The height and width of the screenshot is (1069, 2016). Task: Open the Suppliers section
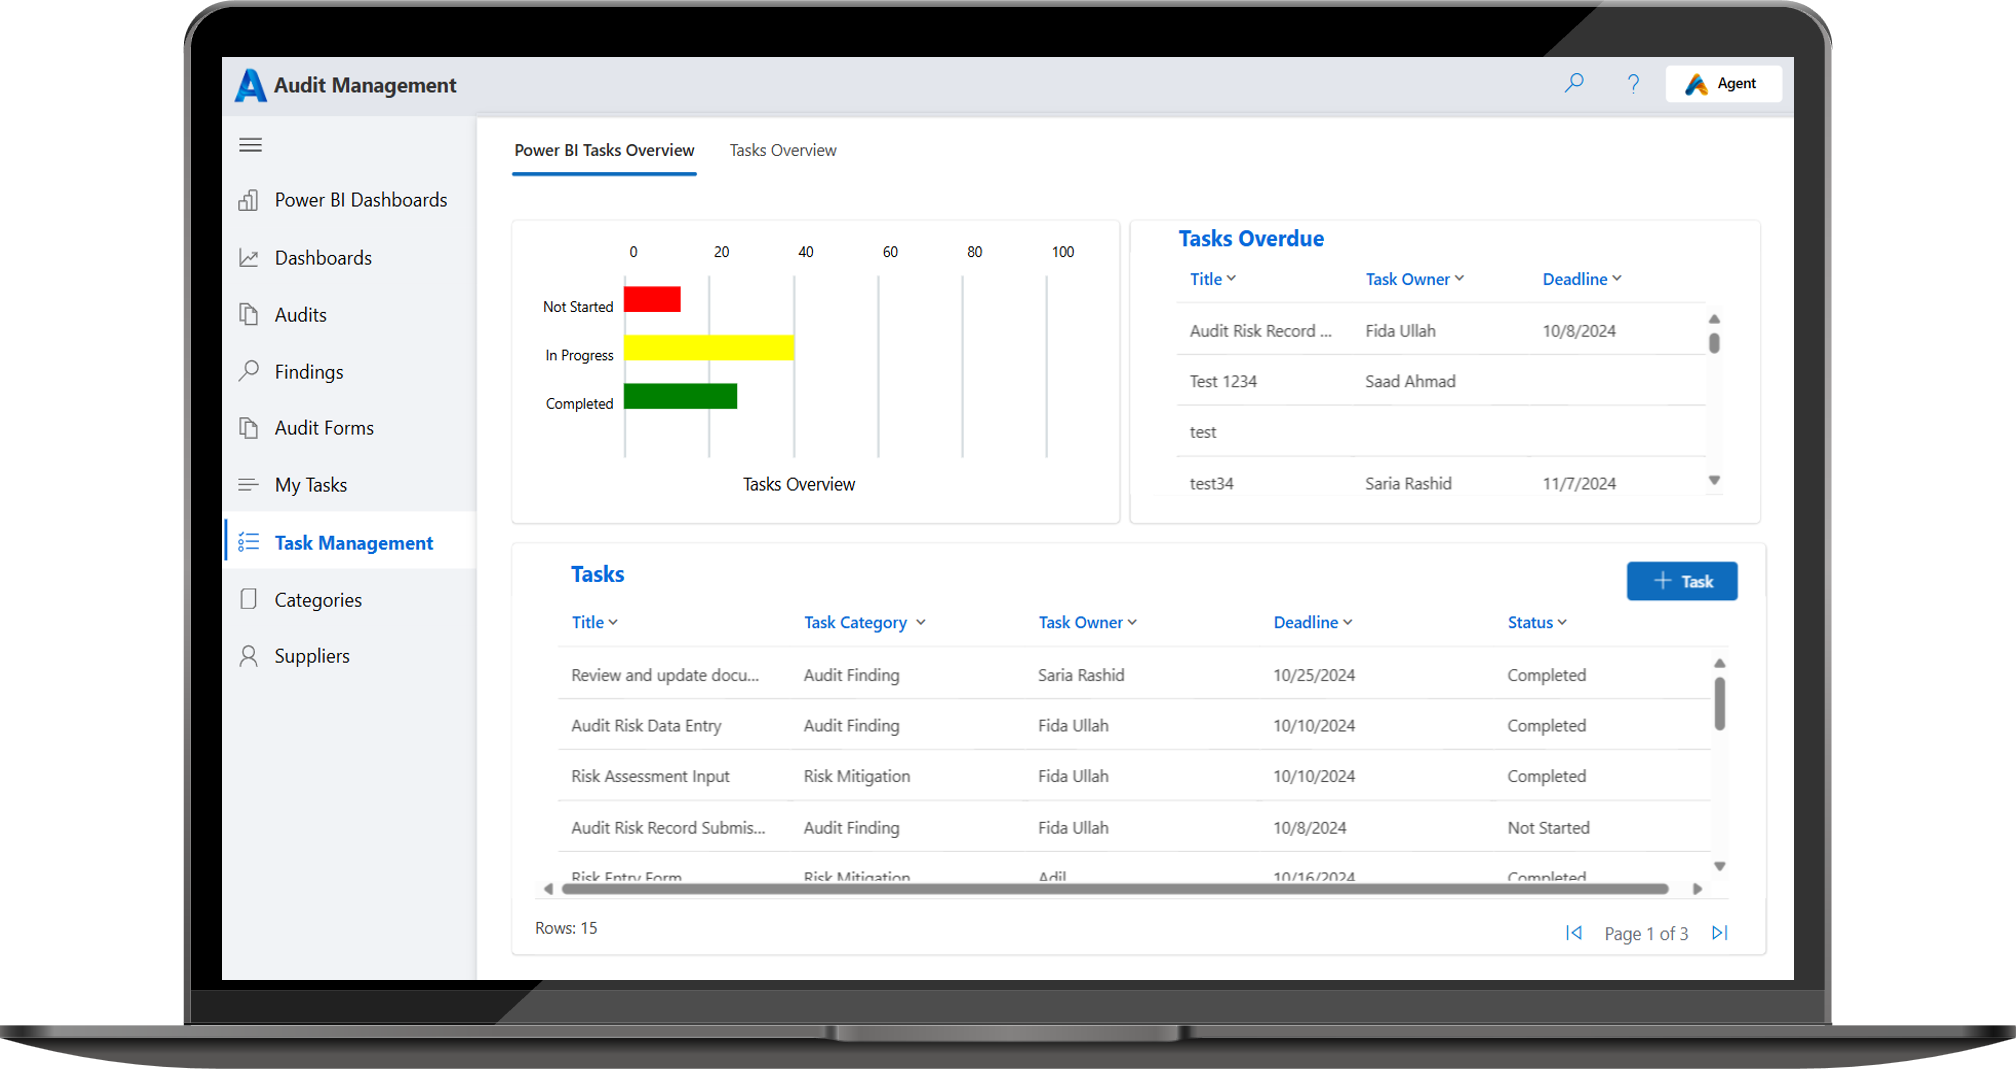point(312,656)
